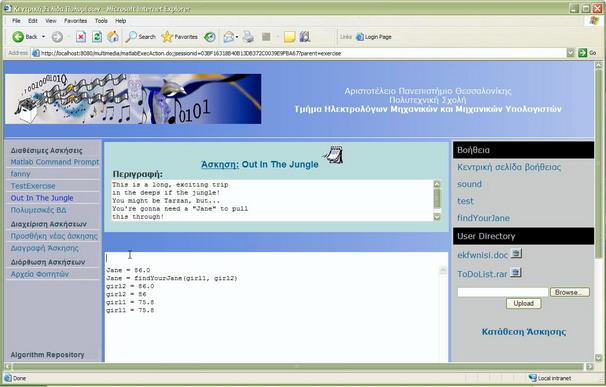606x387 pixels.
Task: Open the findYourJane help link
Action: click(x=483, y=218)
